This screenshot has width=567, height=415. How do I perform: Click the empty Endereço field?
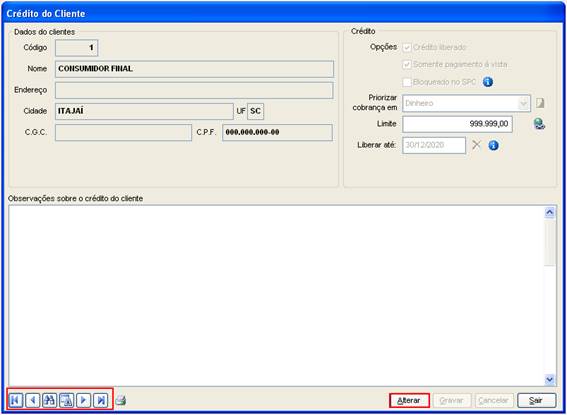coord(194,90)
